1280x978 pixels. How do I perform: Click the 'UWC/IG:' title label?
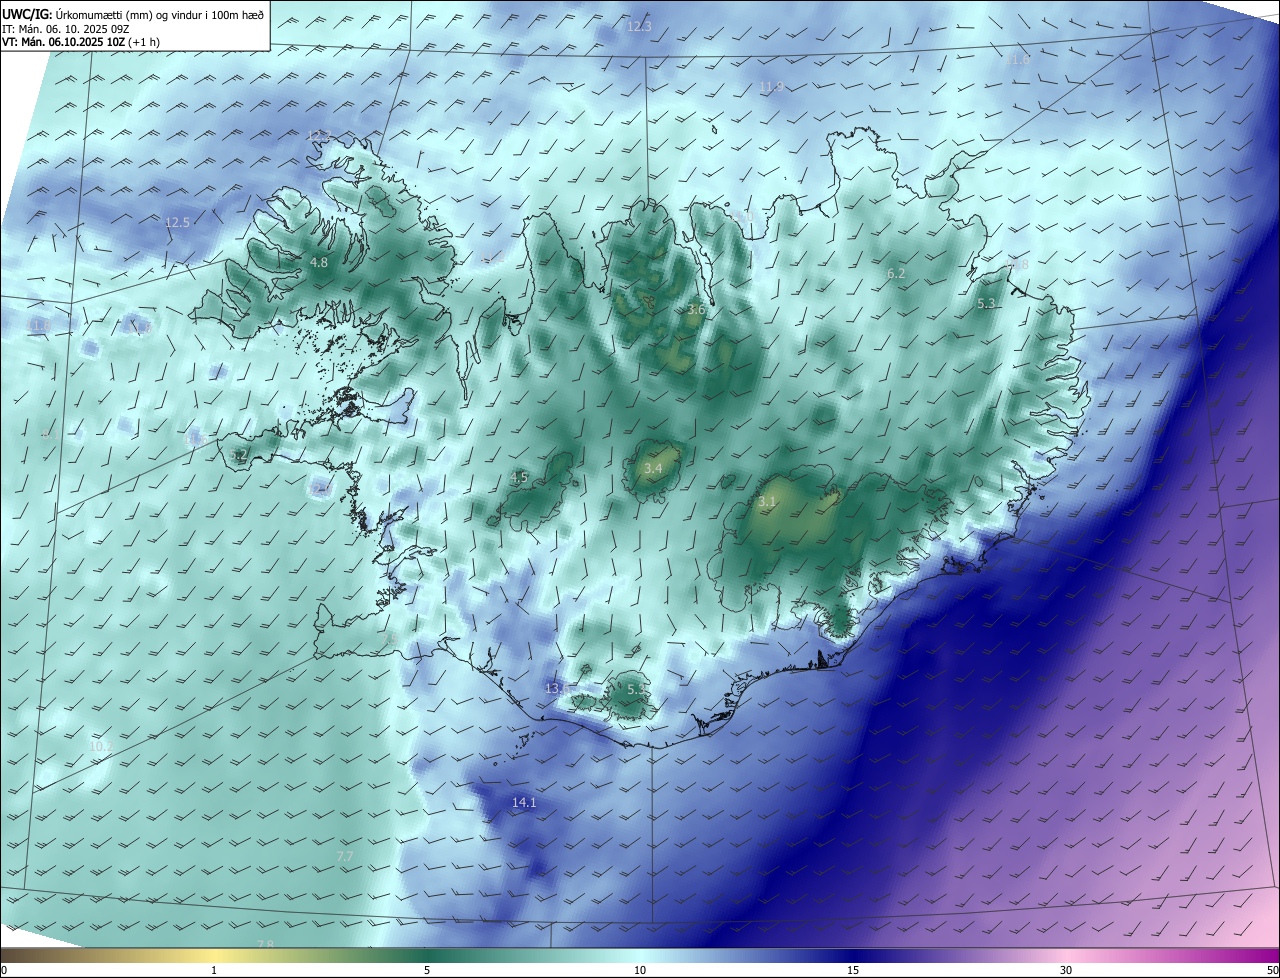[x=26, y=13]
